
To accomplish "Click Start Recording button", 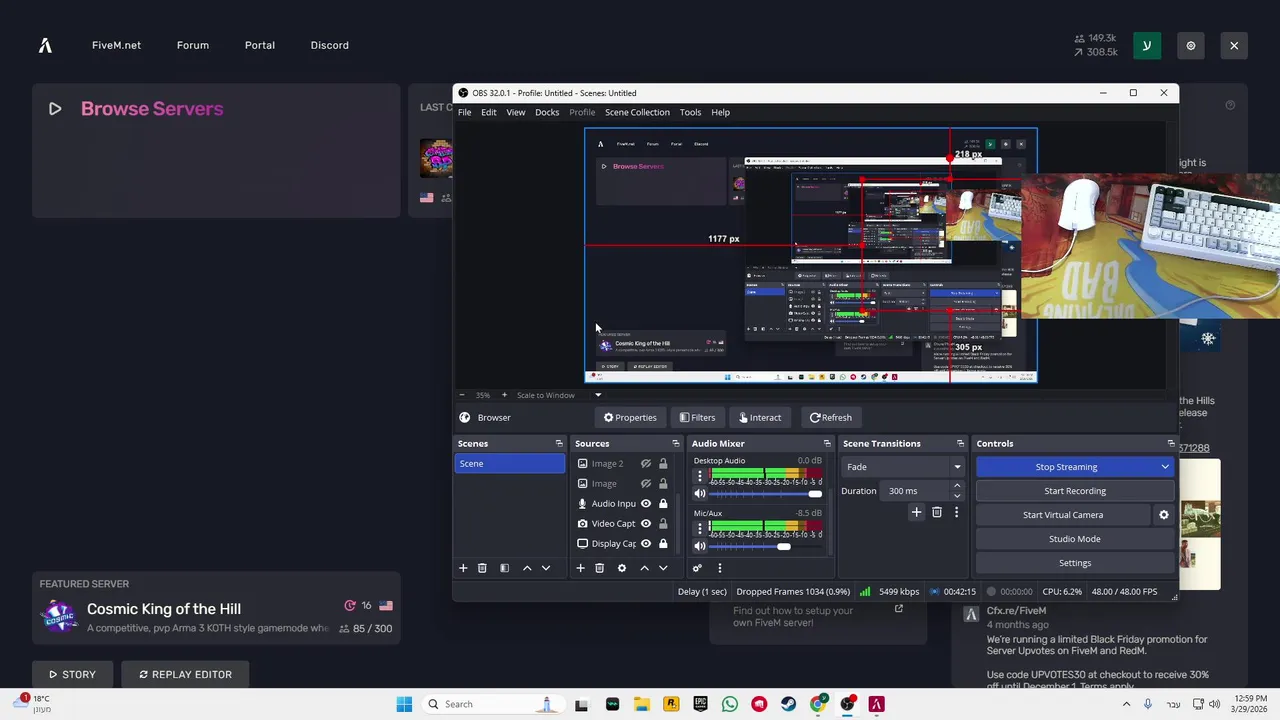I will click(x=1075, y=491).
